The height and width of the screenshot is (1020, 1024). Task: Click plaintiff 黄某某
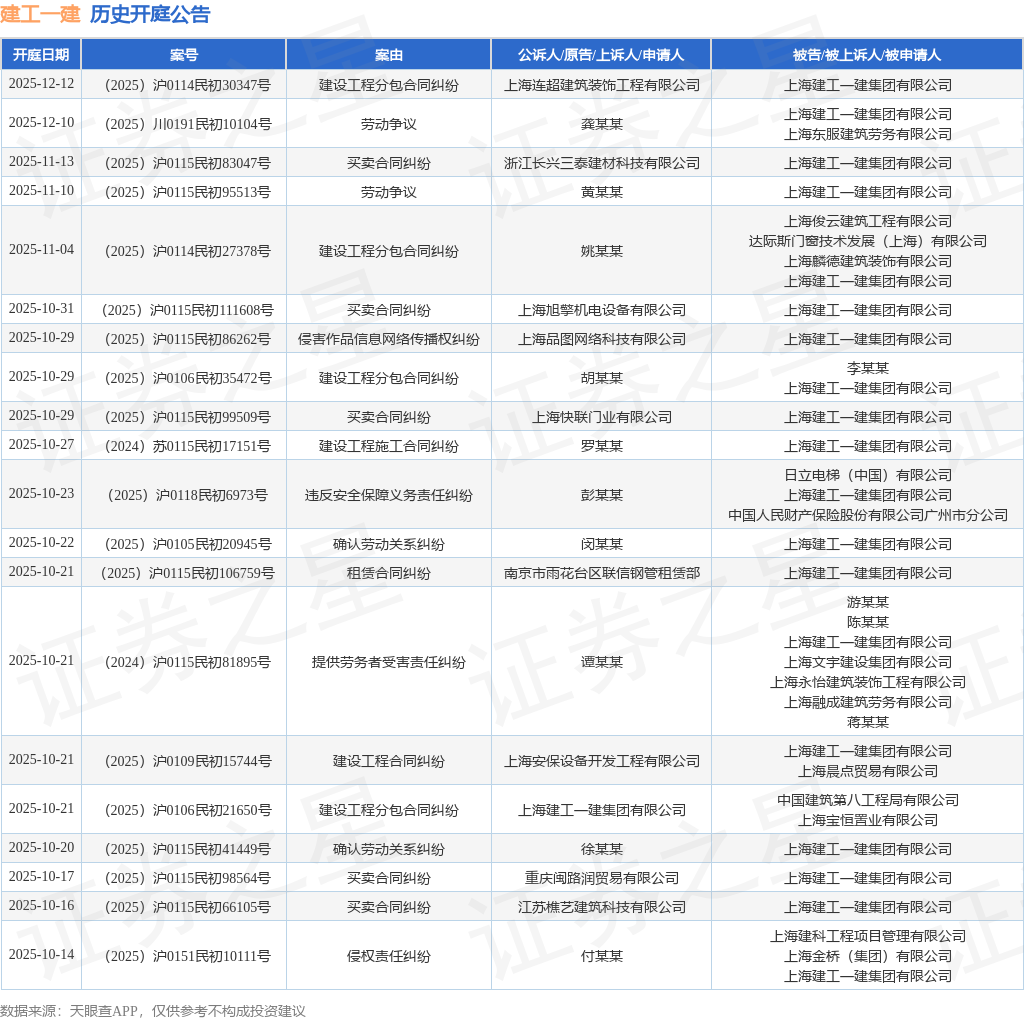(601, 192)
